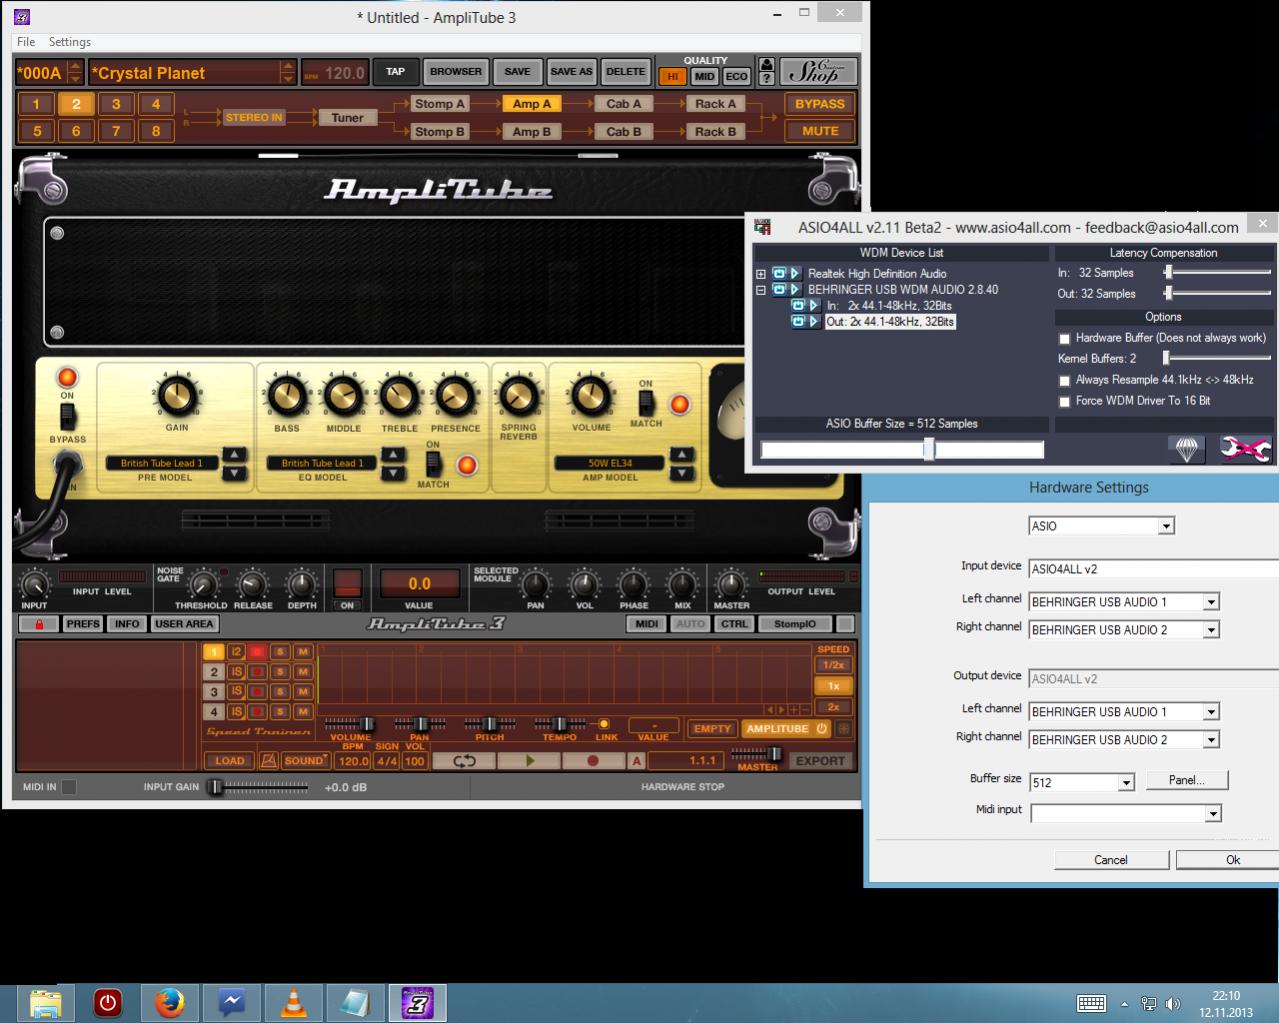The image size is (1279, 1023).
Task: Open the File menu
Action: click(x=26, y=42)
